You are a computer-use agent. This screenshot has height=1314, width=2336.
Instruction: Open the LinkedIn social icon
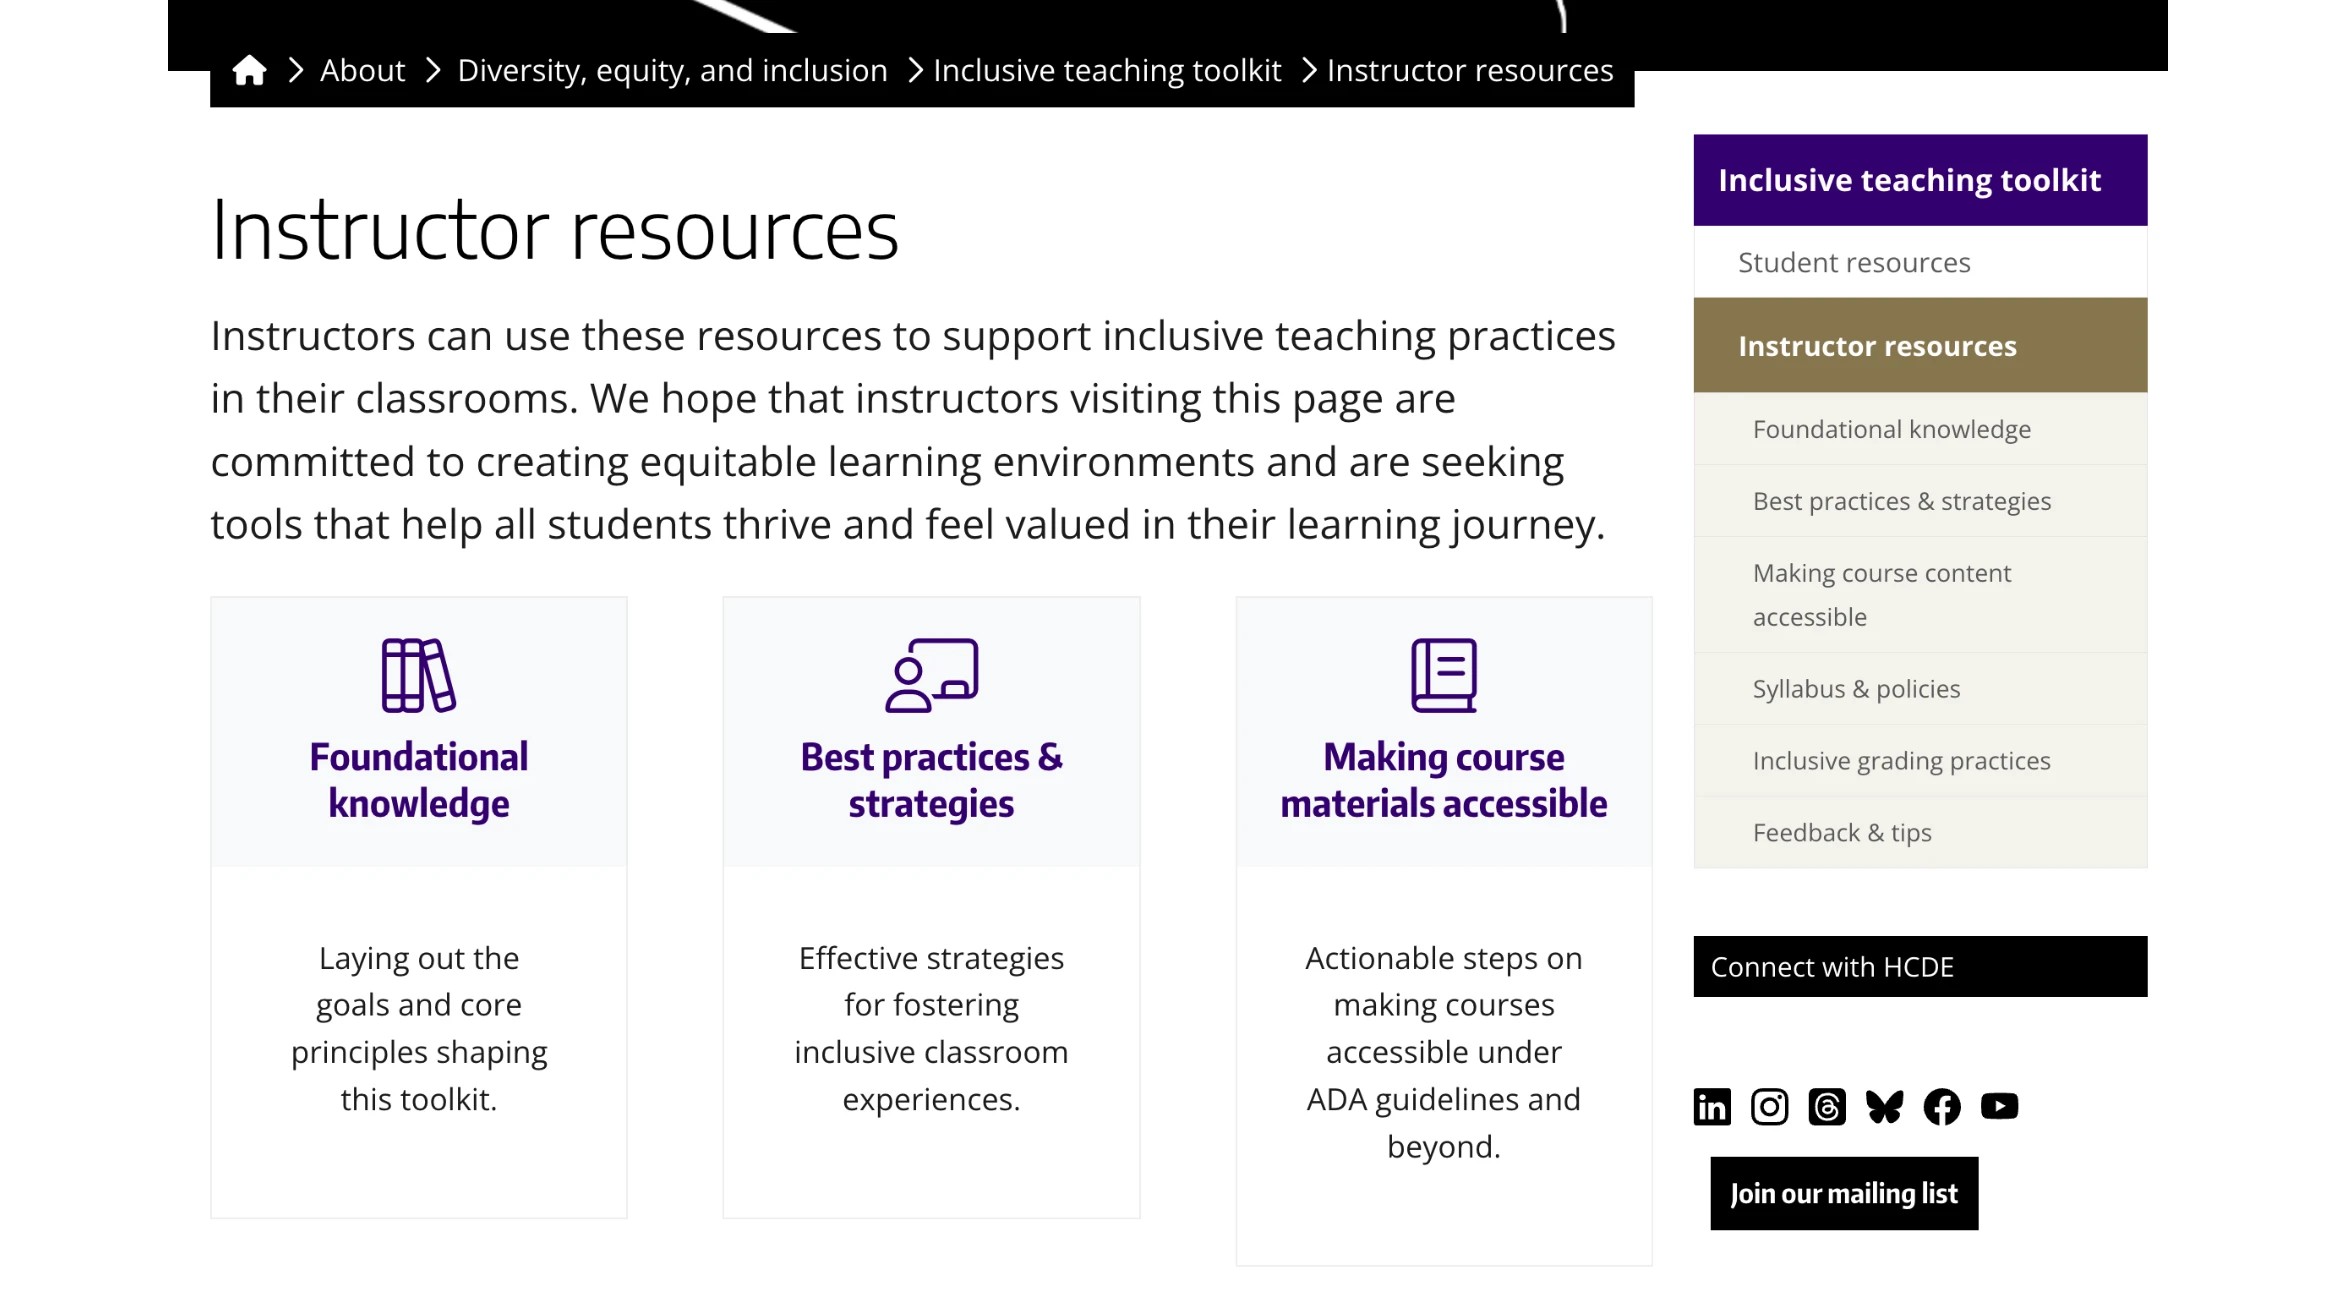pos(1712,1107)
